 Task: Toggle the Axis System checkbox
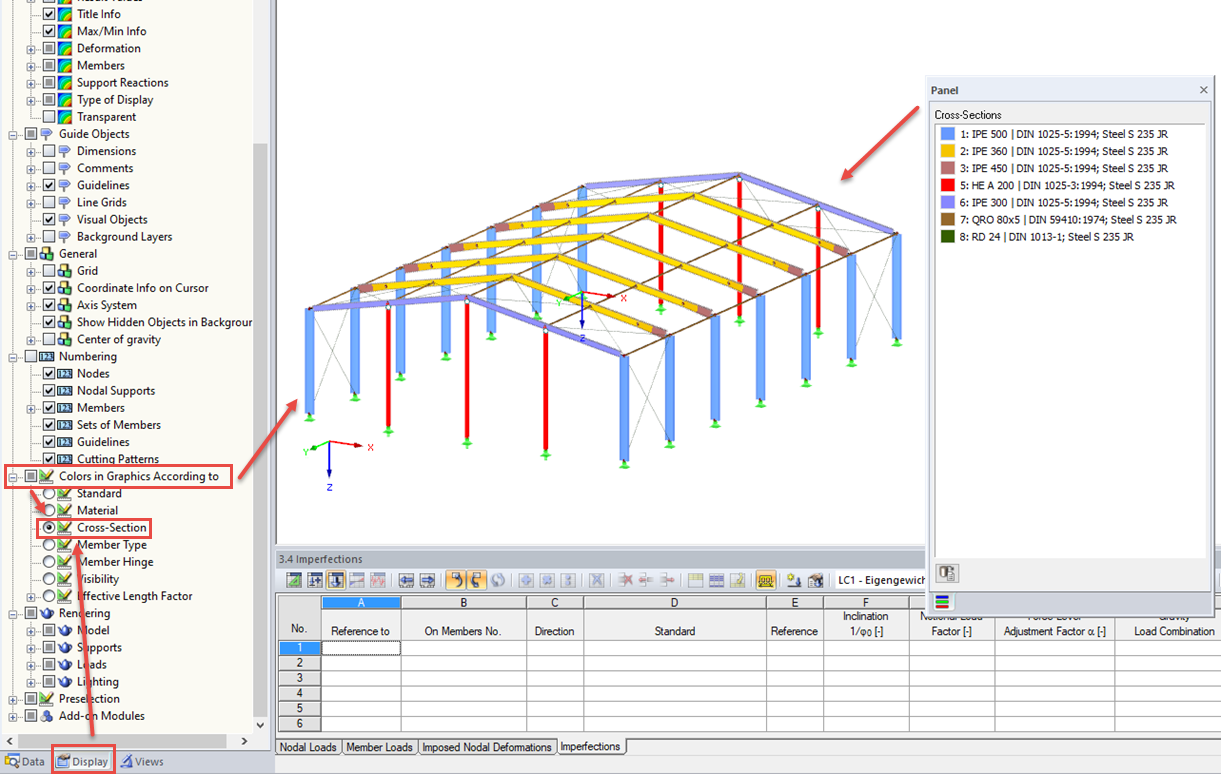[x=49, y=305]
